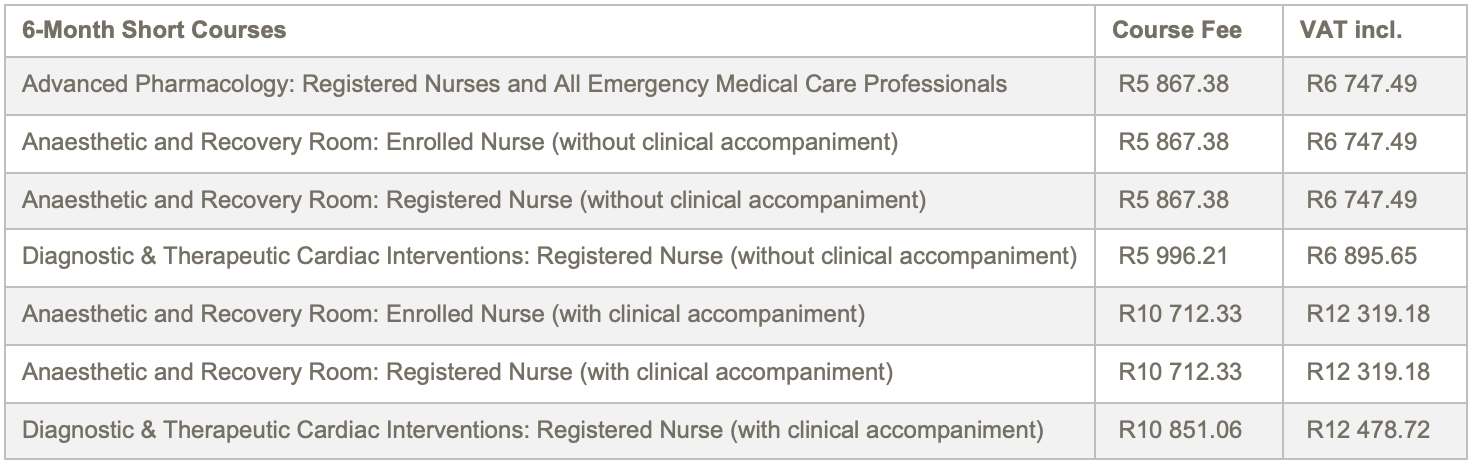1472x466 pixels.
Task: Select Anaesthetic Enrolled Nurse with clinical accompaniment
Action: coord(443,315)
